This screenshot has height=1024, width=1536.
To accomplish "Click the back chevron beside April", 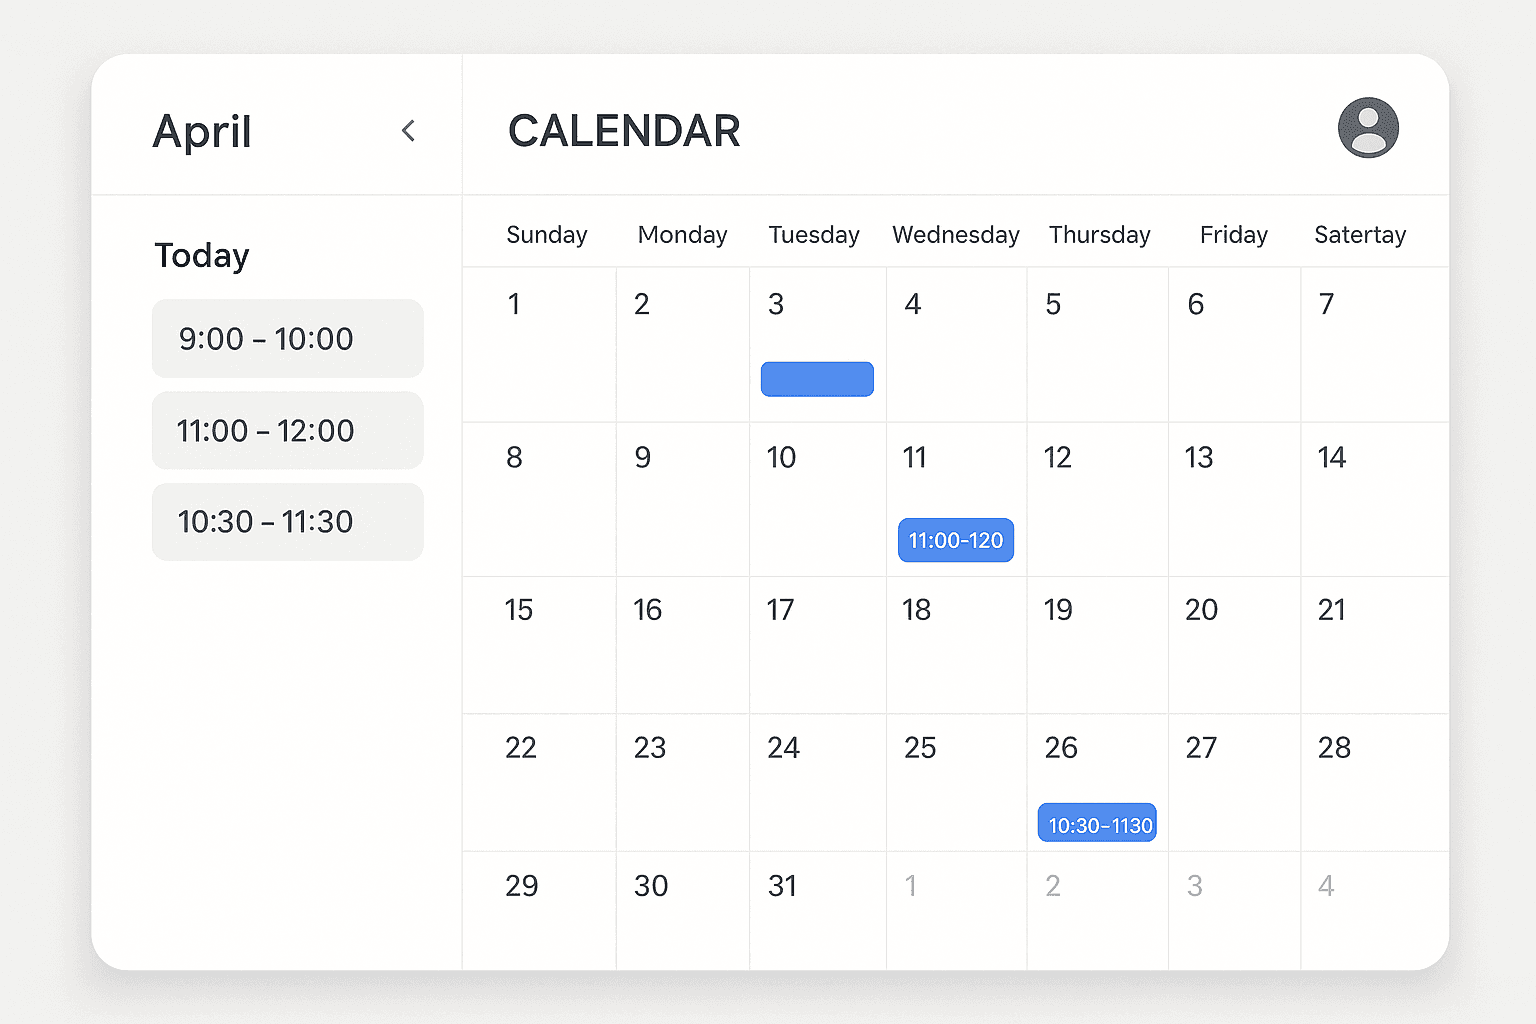I will 409,130.
